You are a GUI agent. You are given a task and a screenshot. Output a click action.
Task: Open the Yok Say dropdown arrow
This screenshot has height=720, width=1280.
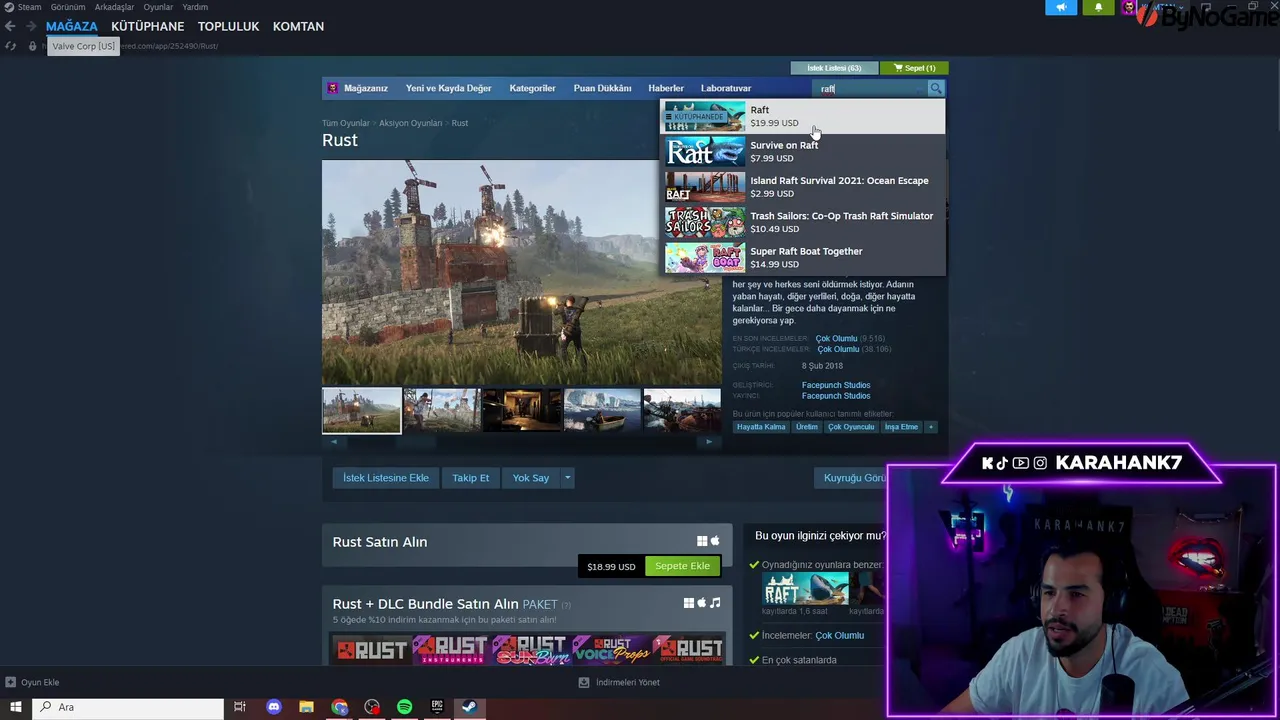point(567,478)
